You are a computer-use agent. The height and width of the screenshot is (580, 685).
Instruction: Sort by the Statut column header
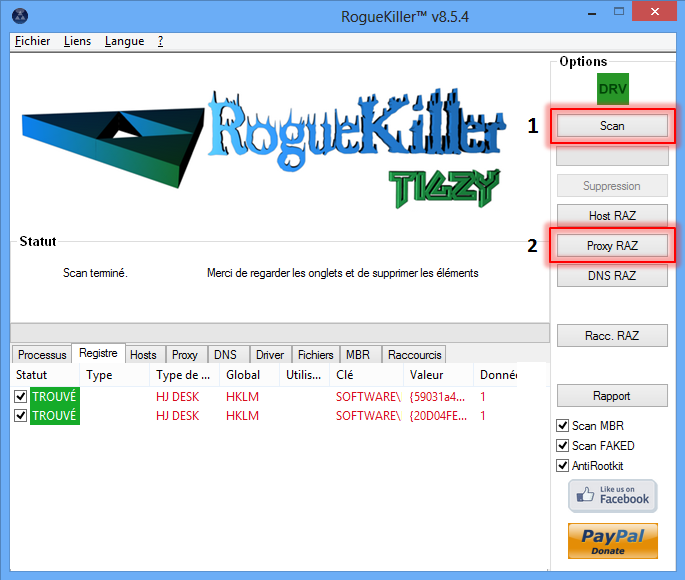pyautogui.click(x=45, y=375)
